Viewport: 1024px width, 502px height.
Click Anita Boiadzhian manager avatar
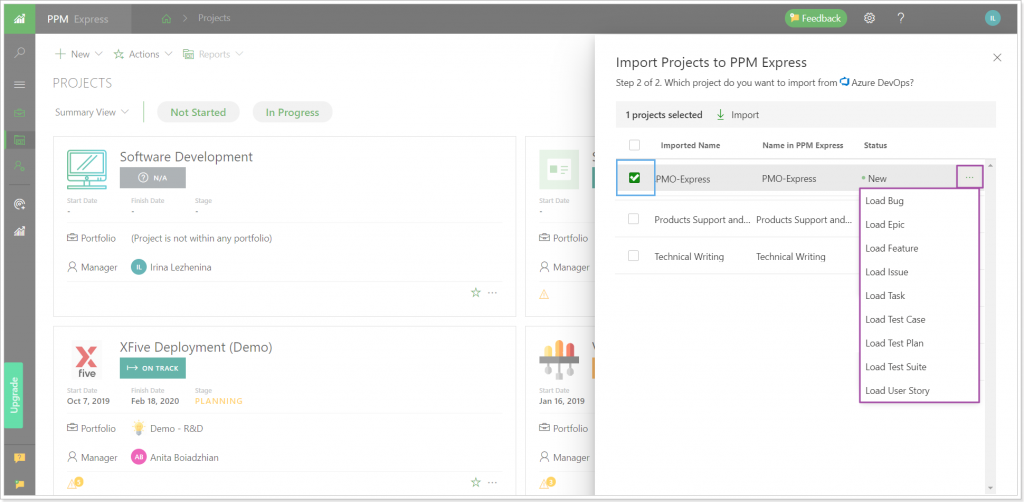pos(138,457)
